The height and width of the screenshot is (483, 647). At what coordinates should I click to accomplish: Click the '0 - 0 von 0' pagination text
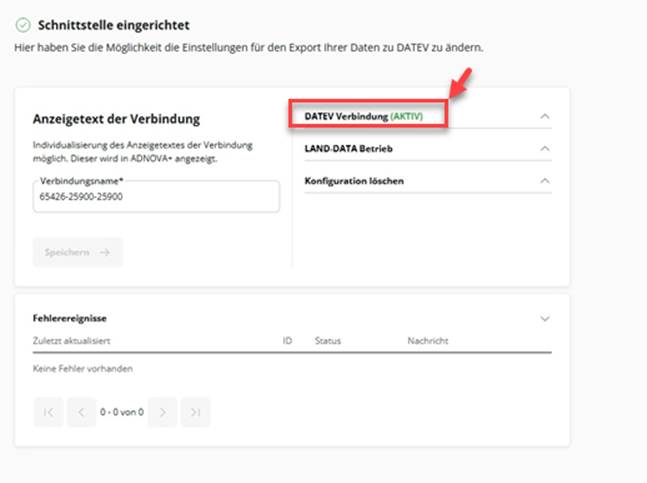tap(122, 412)
